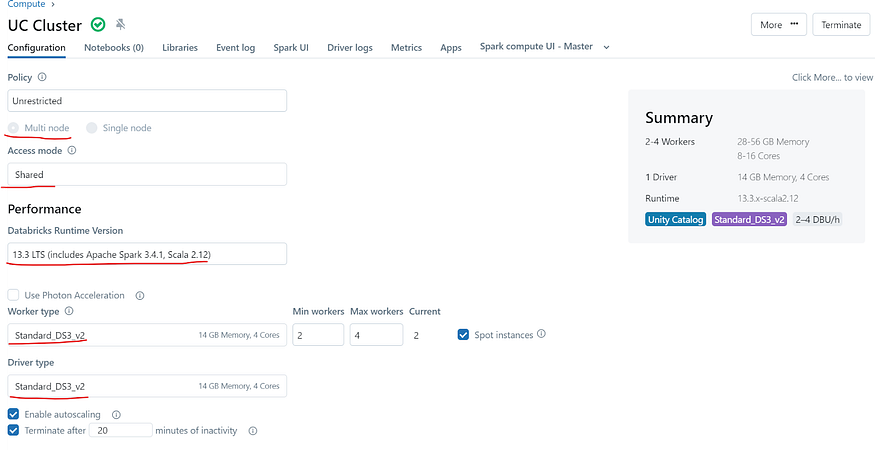Click the info icon next to Worker type
This screenshot has height=450, width=875.
pos(69,311)
